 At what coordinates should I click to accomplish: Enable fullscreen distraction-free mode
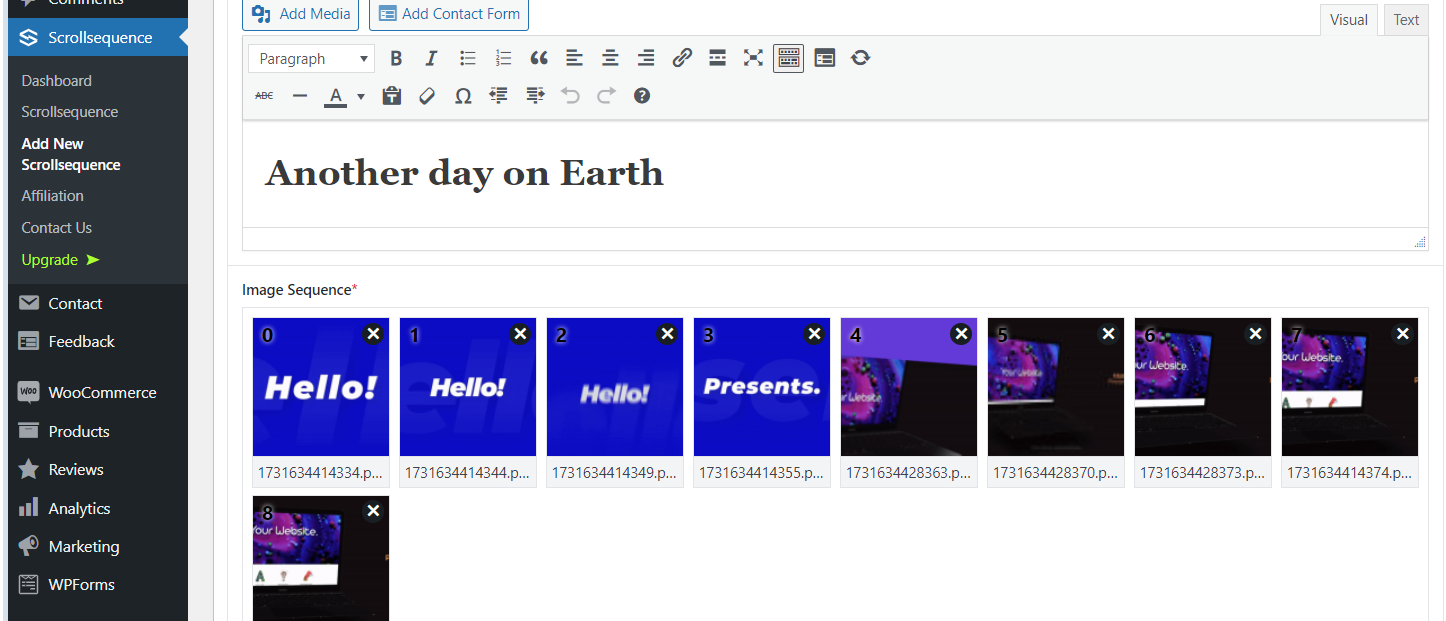753,58
